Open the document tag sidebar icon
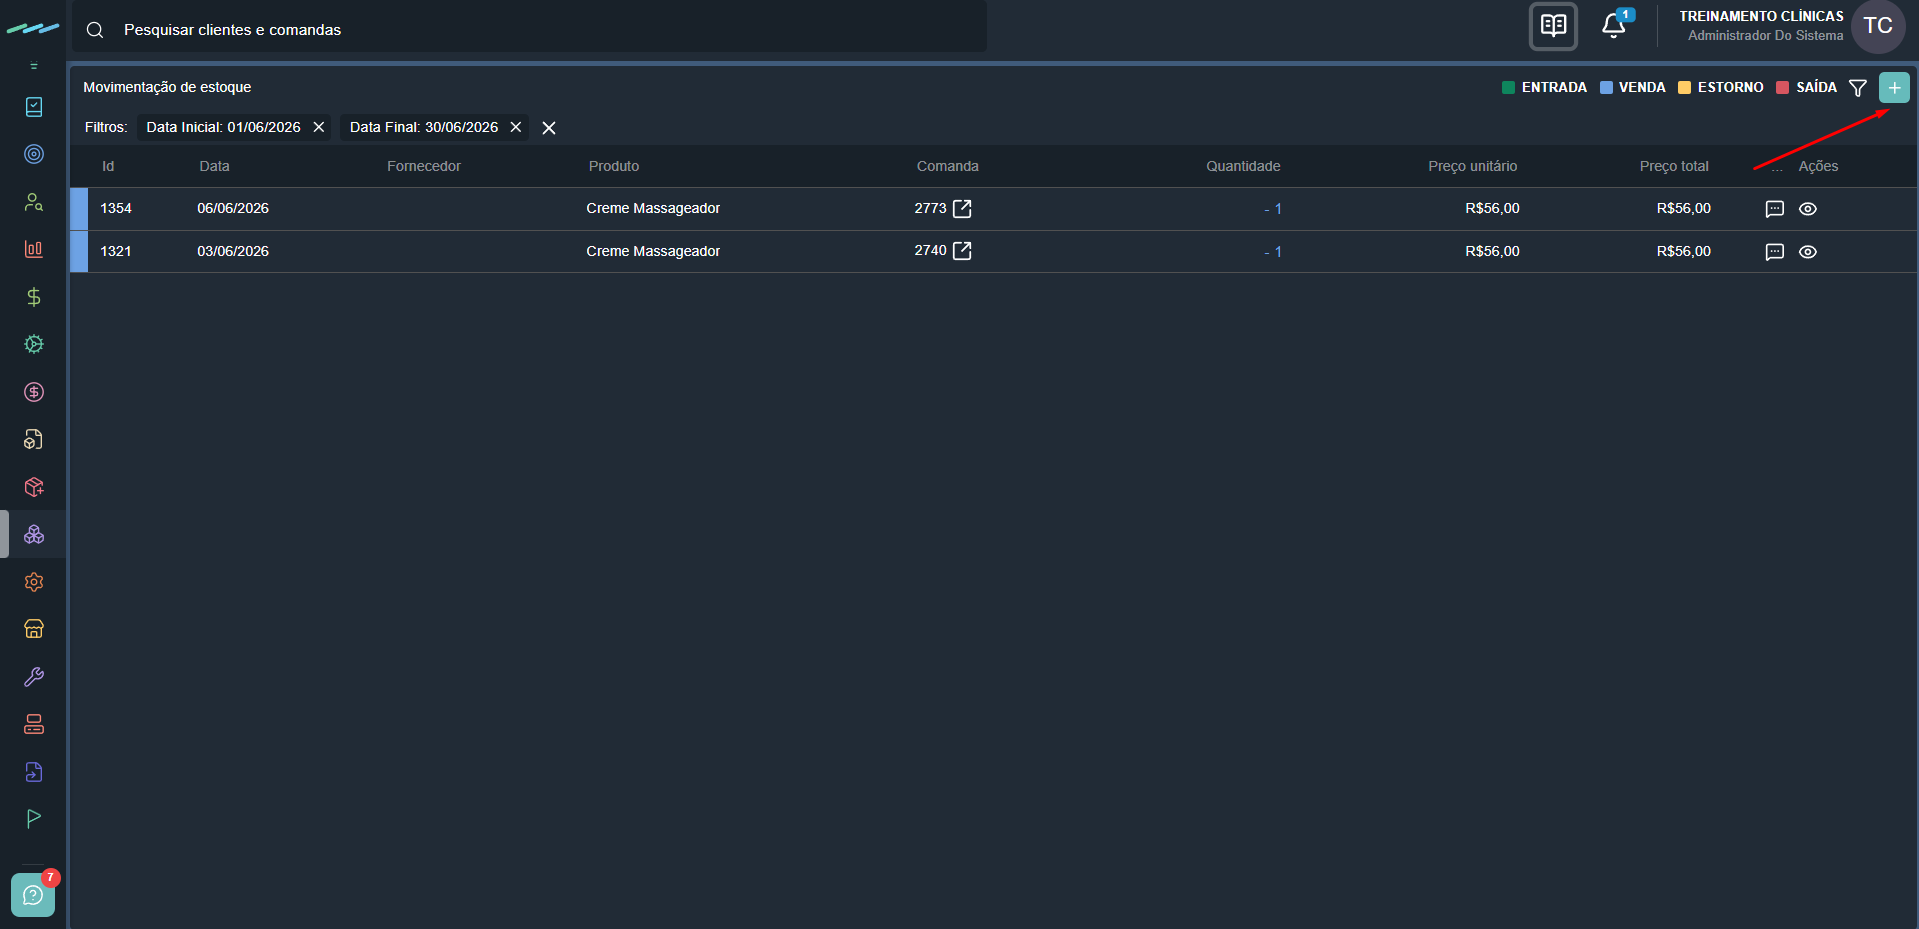Viewport: 1919px width, 929px height. [34, 439]
